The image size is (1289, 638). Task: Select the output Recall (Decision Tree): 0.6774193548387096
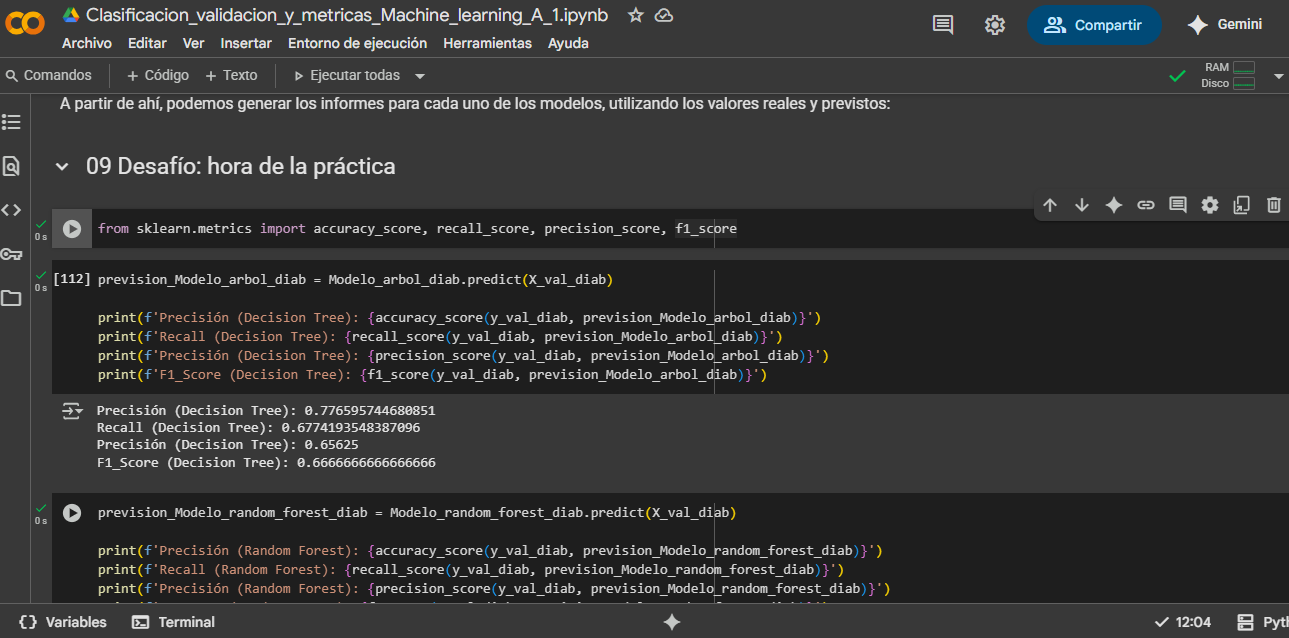coord(258,428)
